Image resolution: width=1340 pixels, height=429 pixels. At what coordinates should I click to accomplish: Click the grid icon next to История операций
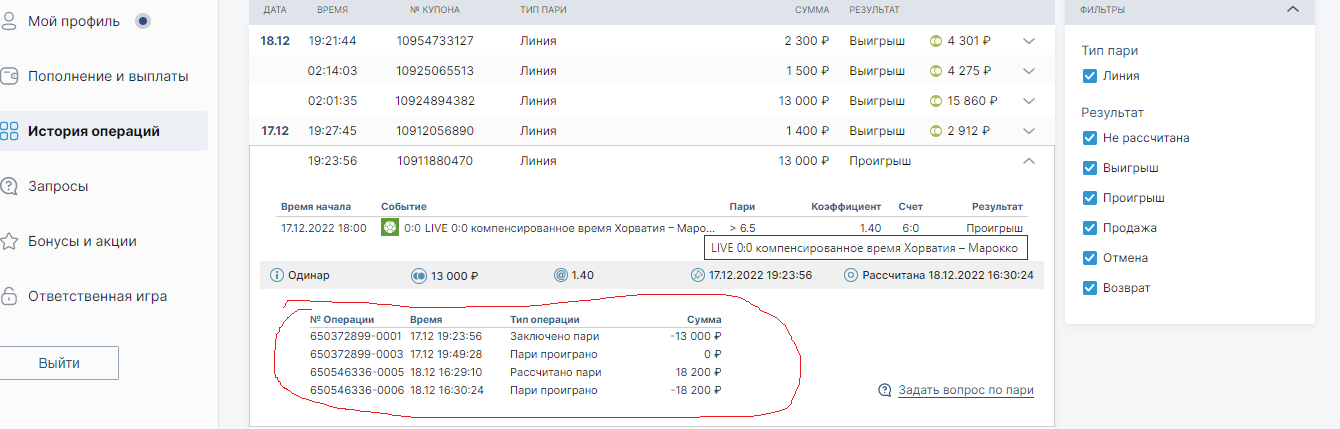click(x=9, y=131)
